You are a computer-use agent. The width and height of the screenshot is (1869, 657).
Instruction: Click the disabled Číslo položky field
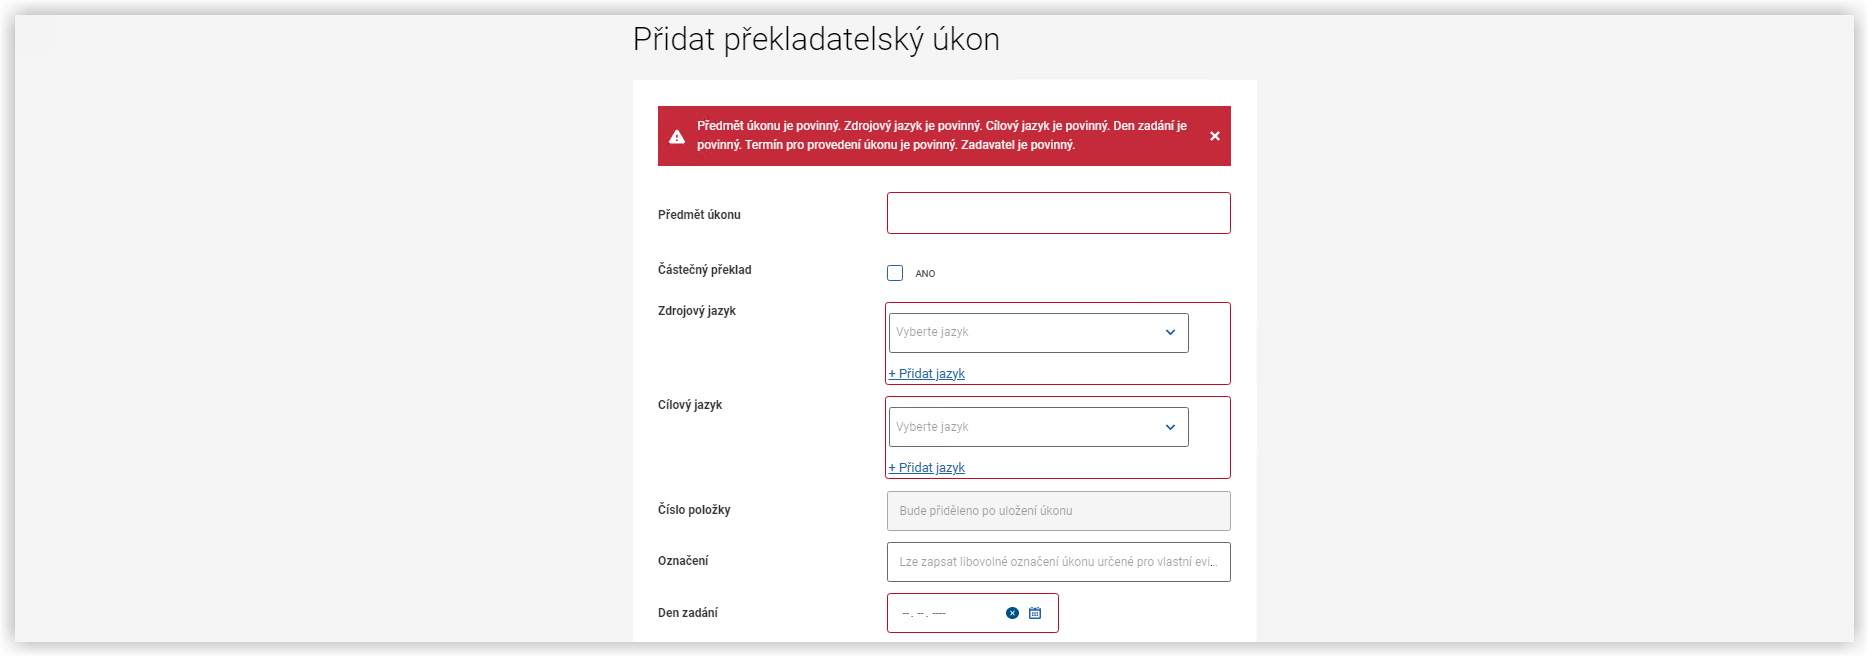[x=1059, y=511]
